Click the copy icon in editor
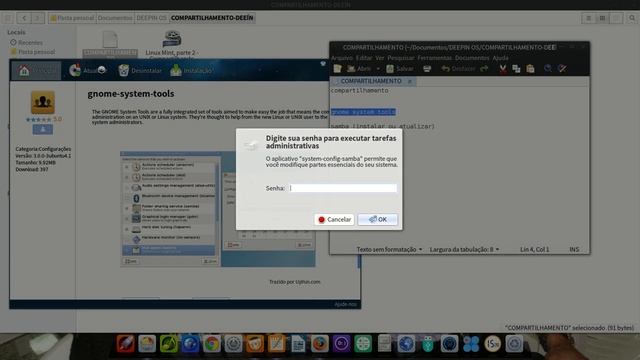This screenshot has height=360, width=640. (516, 69)
